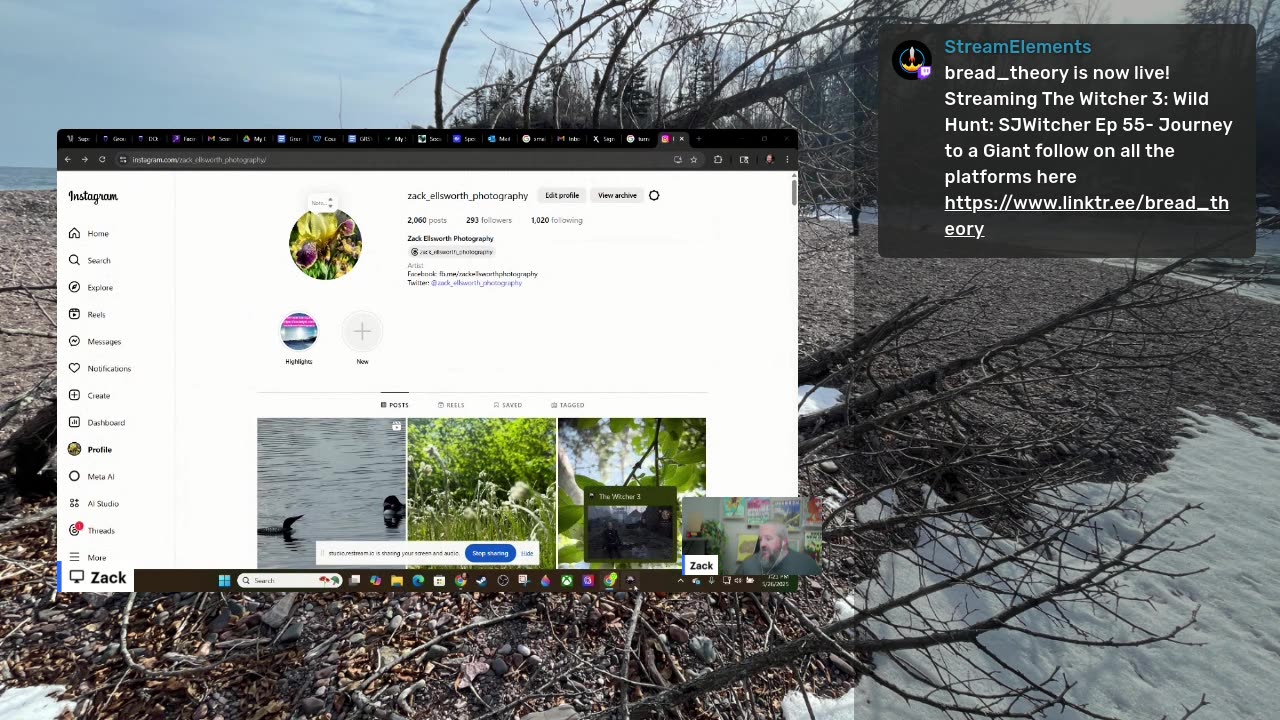Click the Edit profile button

[x=562, y=195]
